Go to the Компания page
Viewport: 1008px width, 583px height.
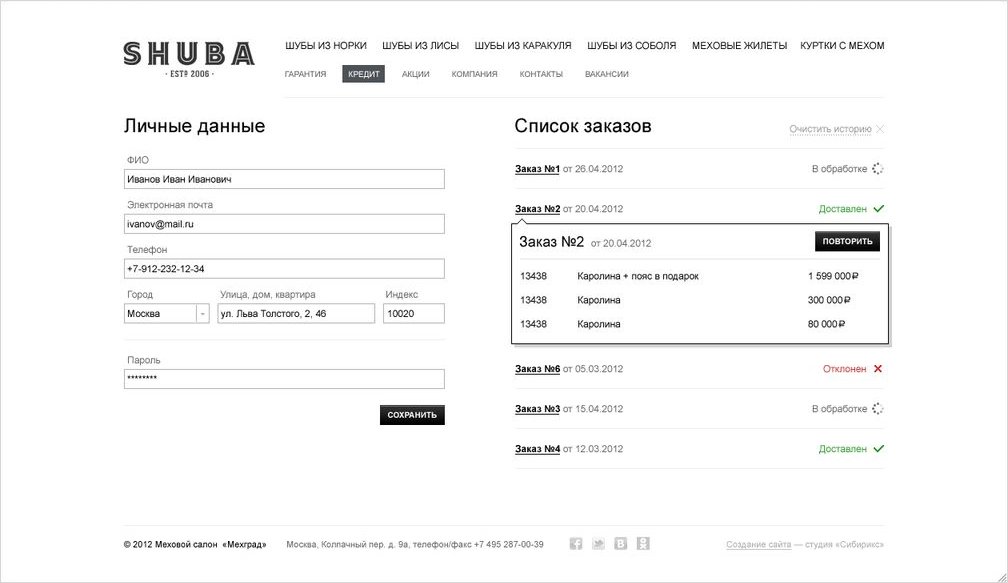coord(474,74)
